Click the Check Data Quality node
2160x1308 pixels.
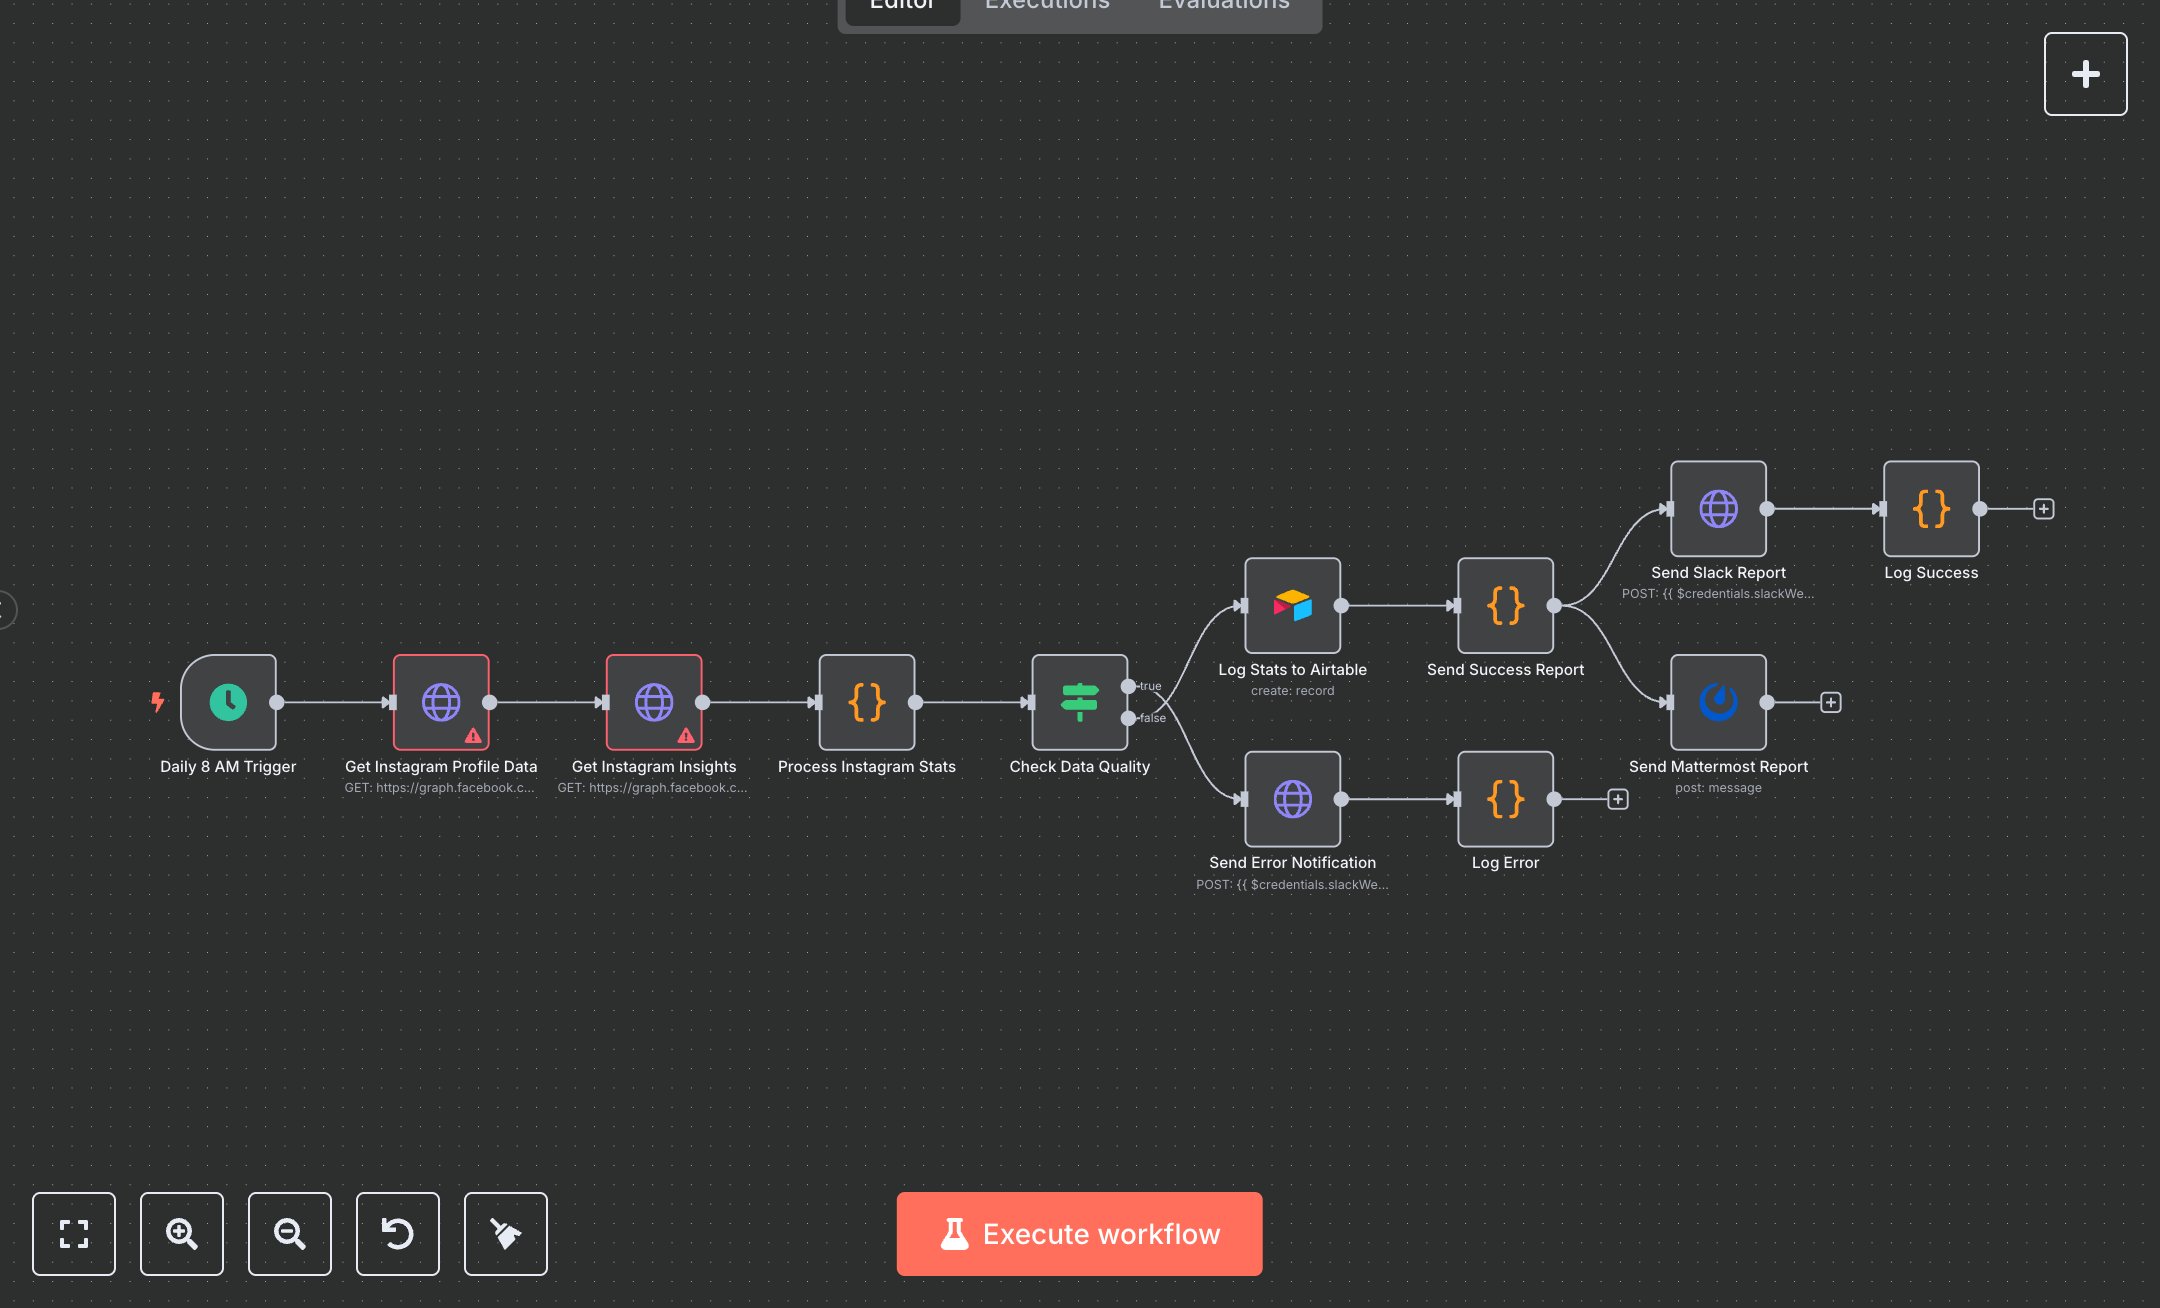[1079, 702]
